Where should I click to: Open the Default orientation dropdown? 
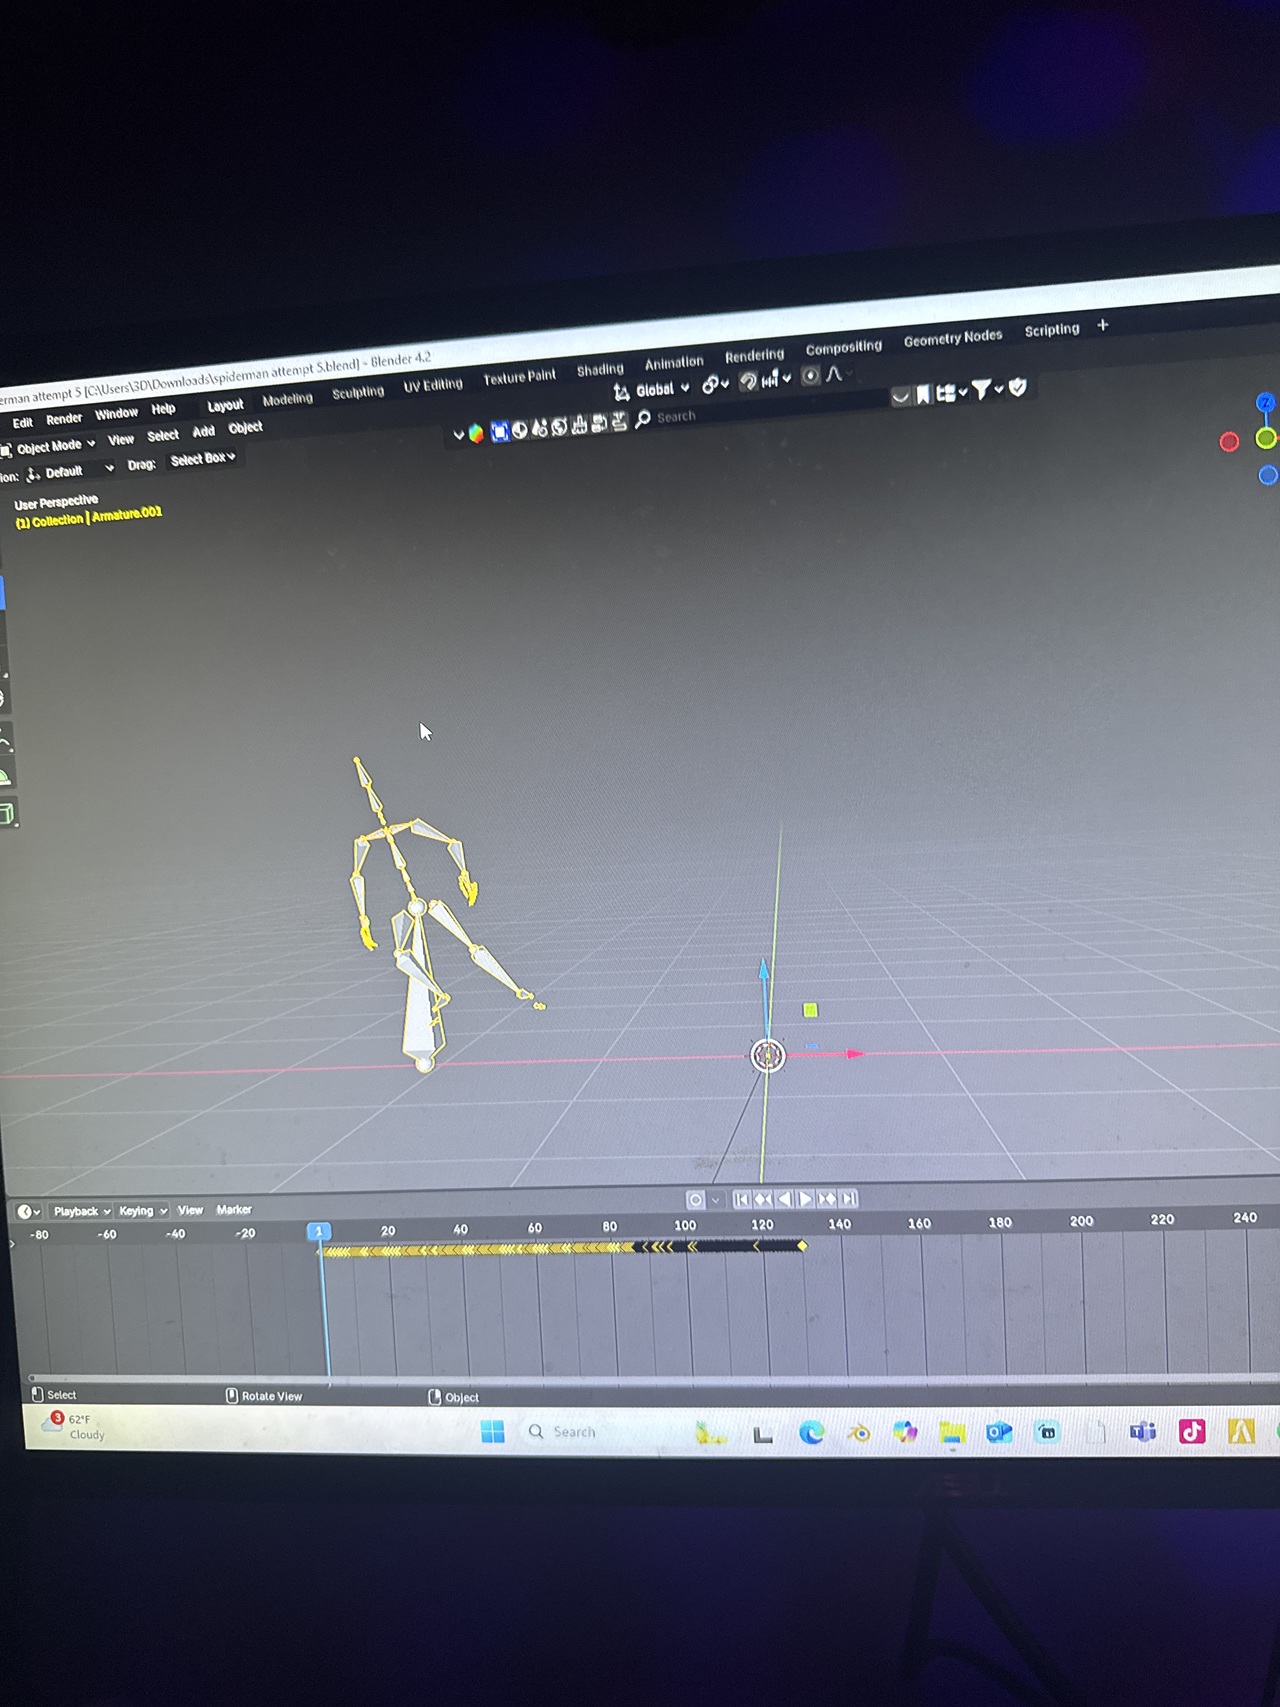coord(68,472)
